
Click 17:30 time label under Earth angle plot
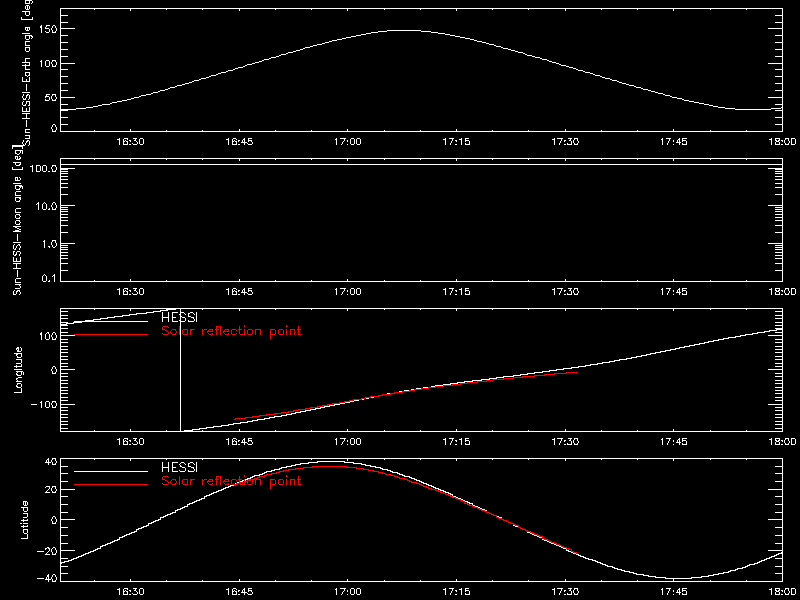[x=565, y=142]
